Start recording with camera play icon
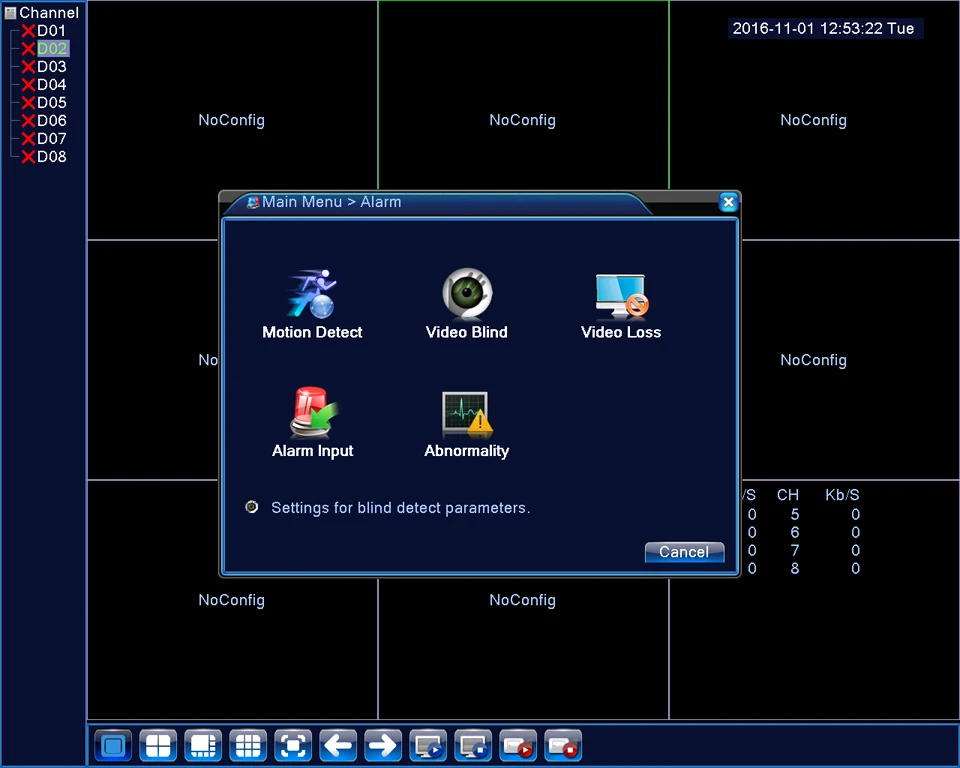The image size is (960, 768). [518, 745]
